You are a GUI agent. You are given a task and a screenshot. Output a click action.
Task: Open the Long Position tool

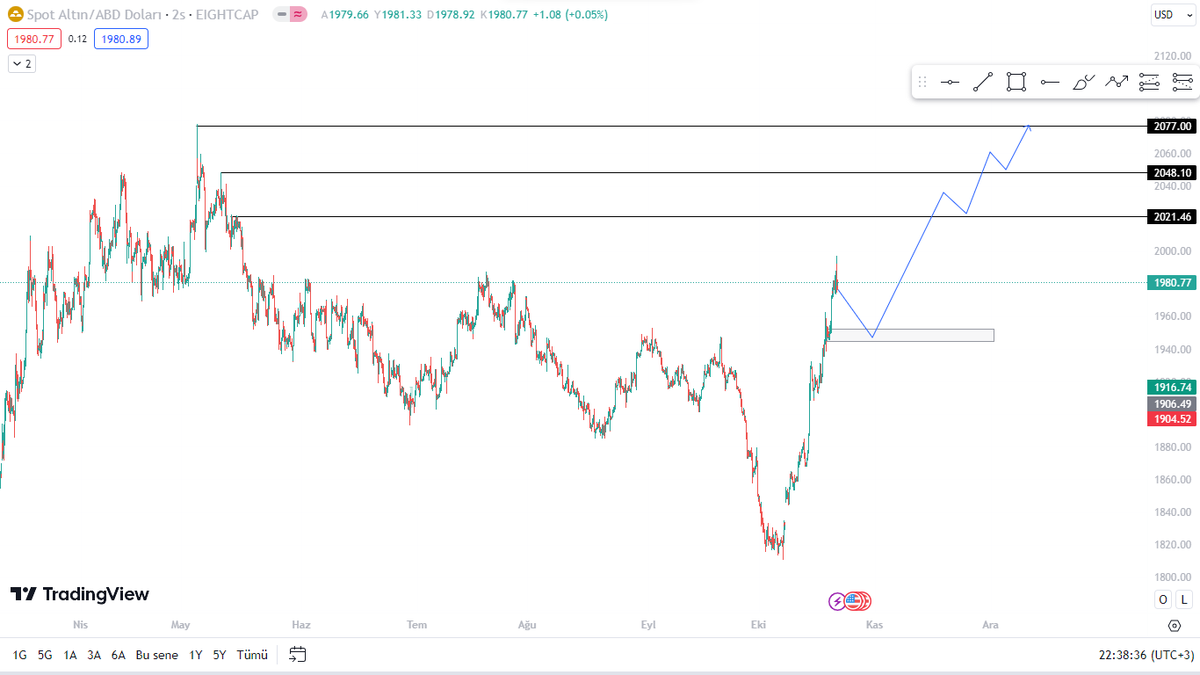click(1149, 82)
